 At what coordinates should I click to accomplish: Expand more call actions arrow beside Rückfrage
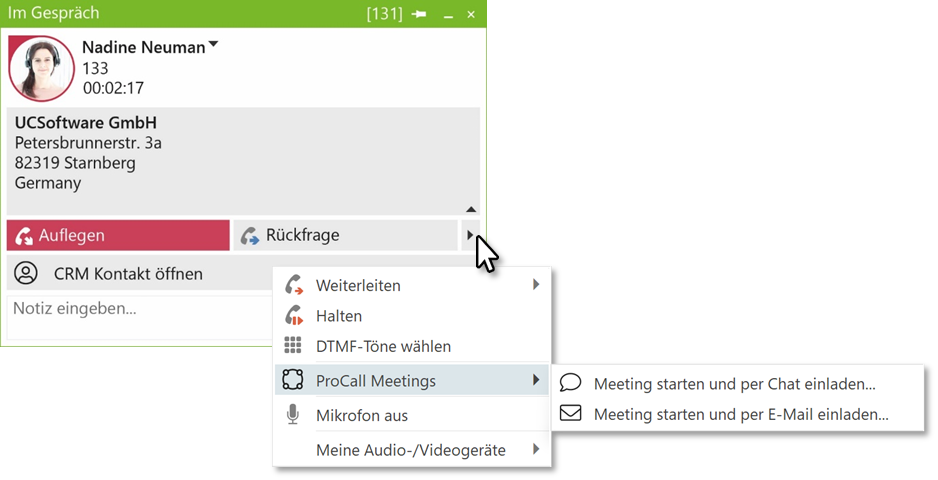coord(470,236)
